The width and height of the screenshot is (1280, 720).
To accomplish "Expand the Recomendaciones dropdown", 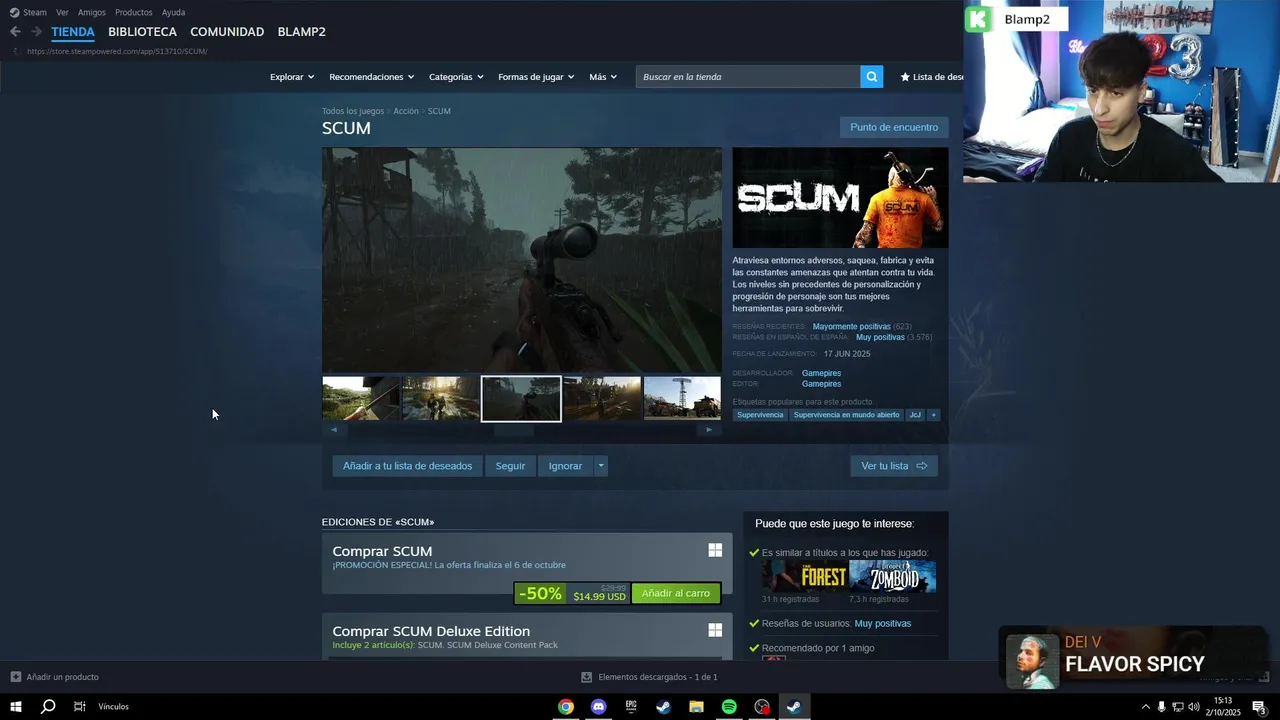I will 371,77.
